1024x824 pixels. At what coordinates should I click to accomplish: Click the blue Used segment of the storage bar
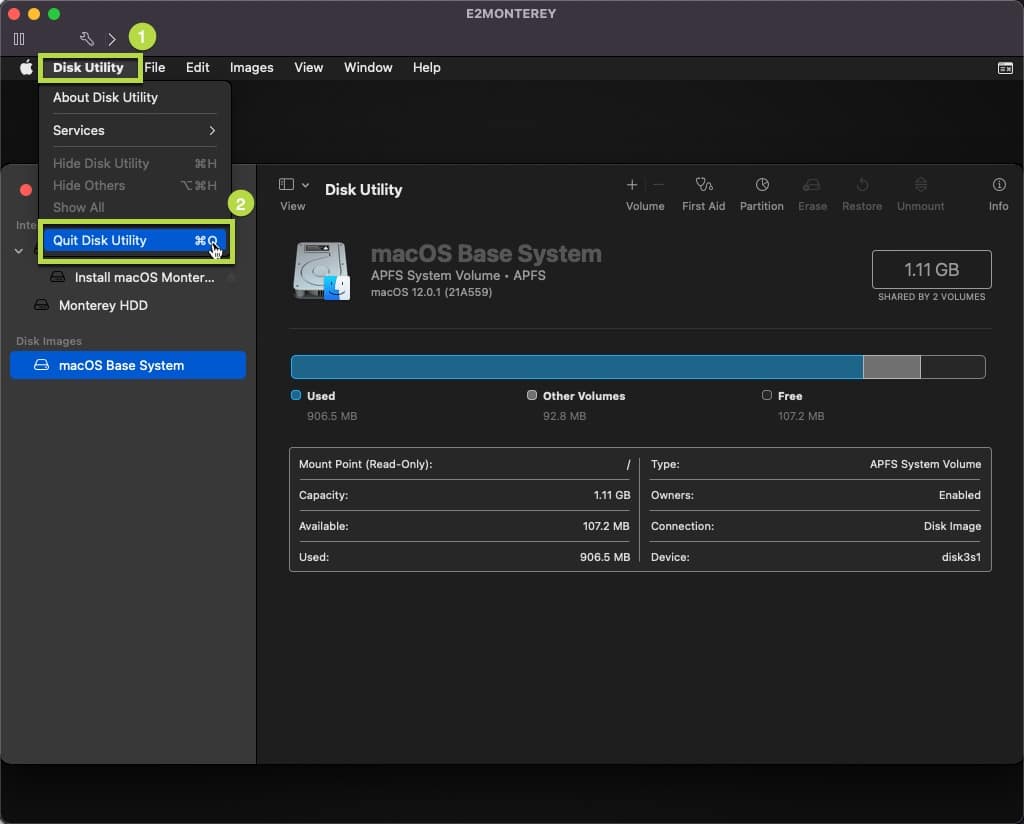coord(577,367)
